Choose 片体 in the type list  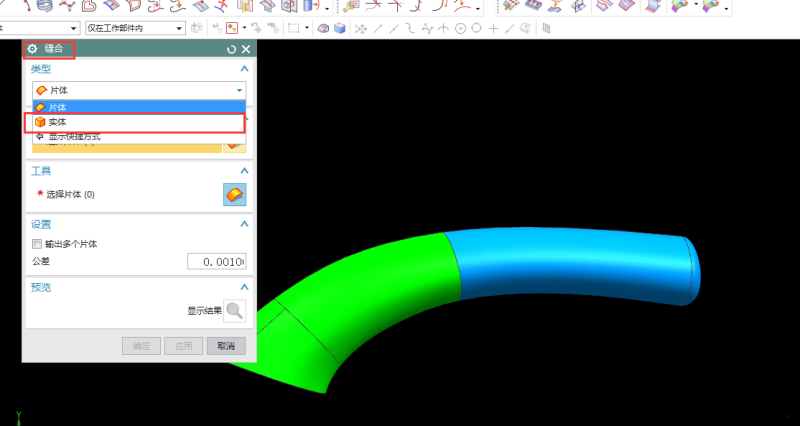pos(139,107)
